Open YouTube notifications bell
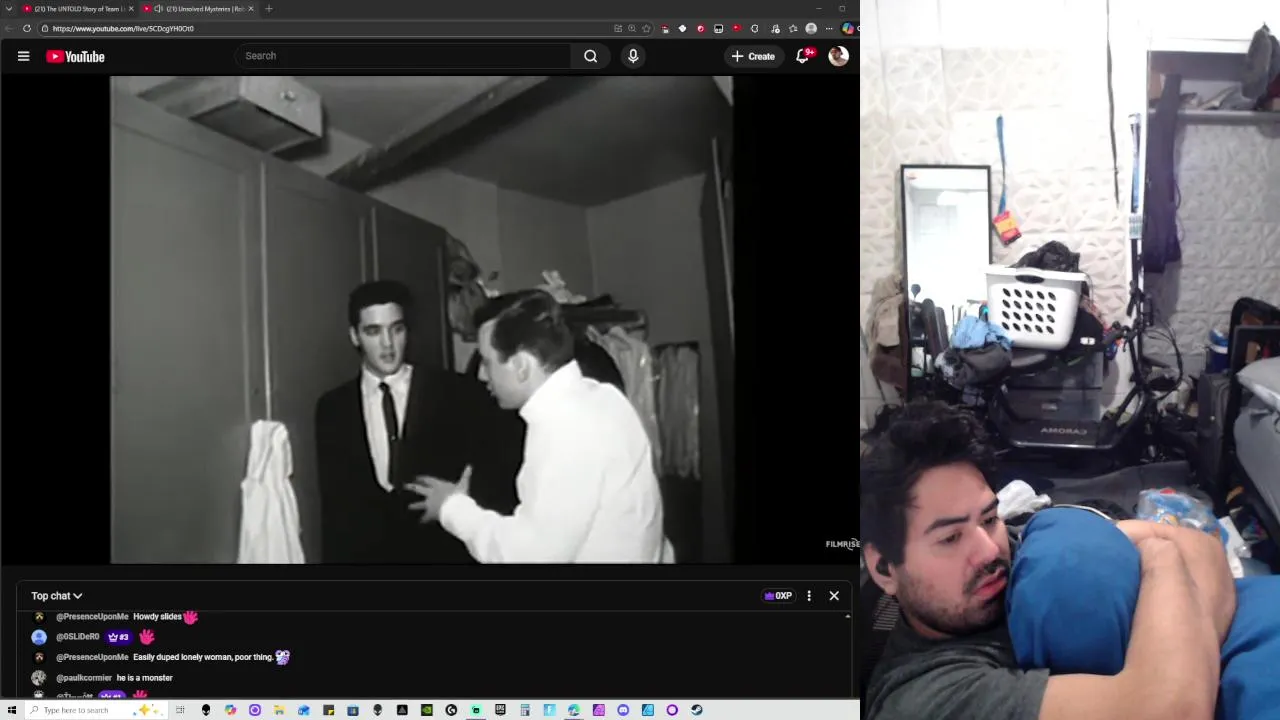1280x720 pixels. coord(802,56)
